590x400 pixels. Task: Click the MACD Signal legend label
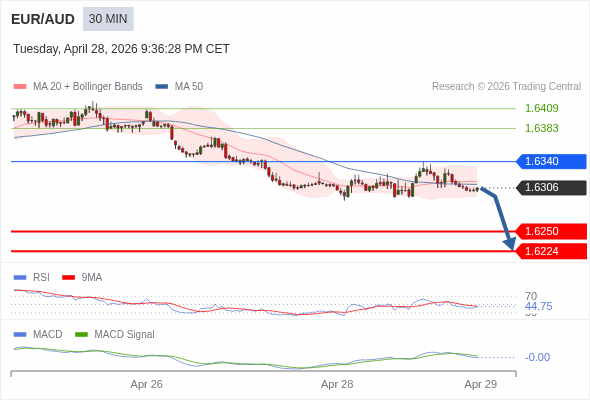click(x=125, y=335)
